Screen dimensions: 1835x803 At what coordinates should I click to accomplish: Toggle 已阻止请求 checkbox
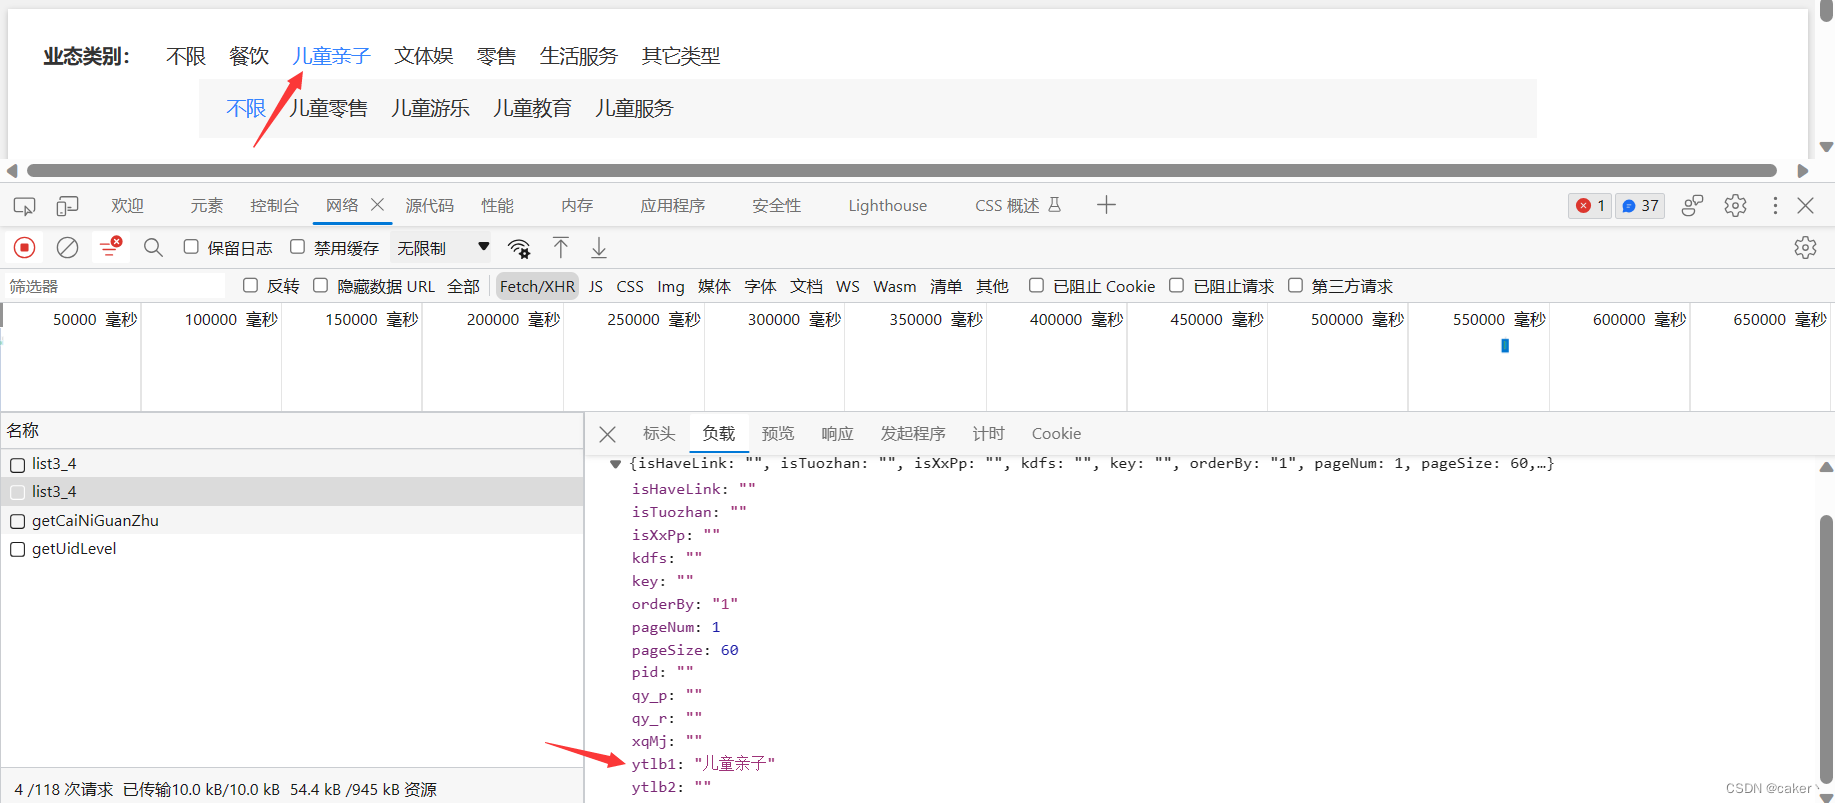[1176, 285]
